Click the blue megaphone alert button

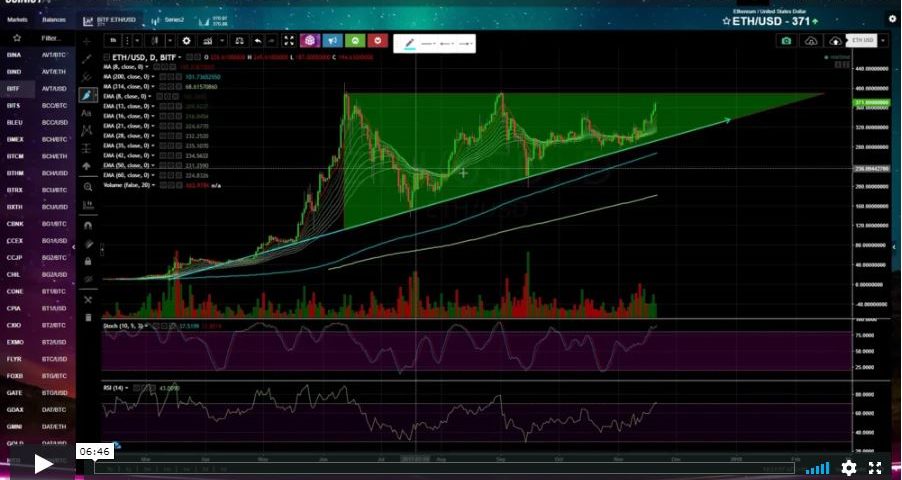click(x=332, y=41)
